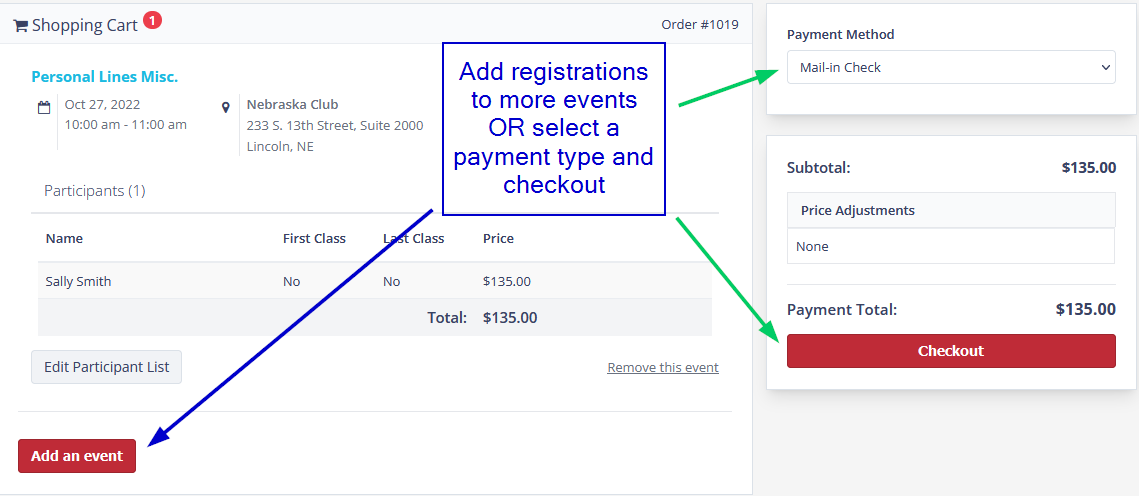Click the dropdown chevron on Mail-in Check
The height and width of the screenshot is (496, 1139).
1105,68
